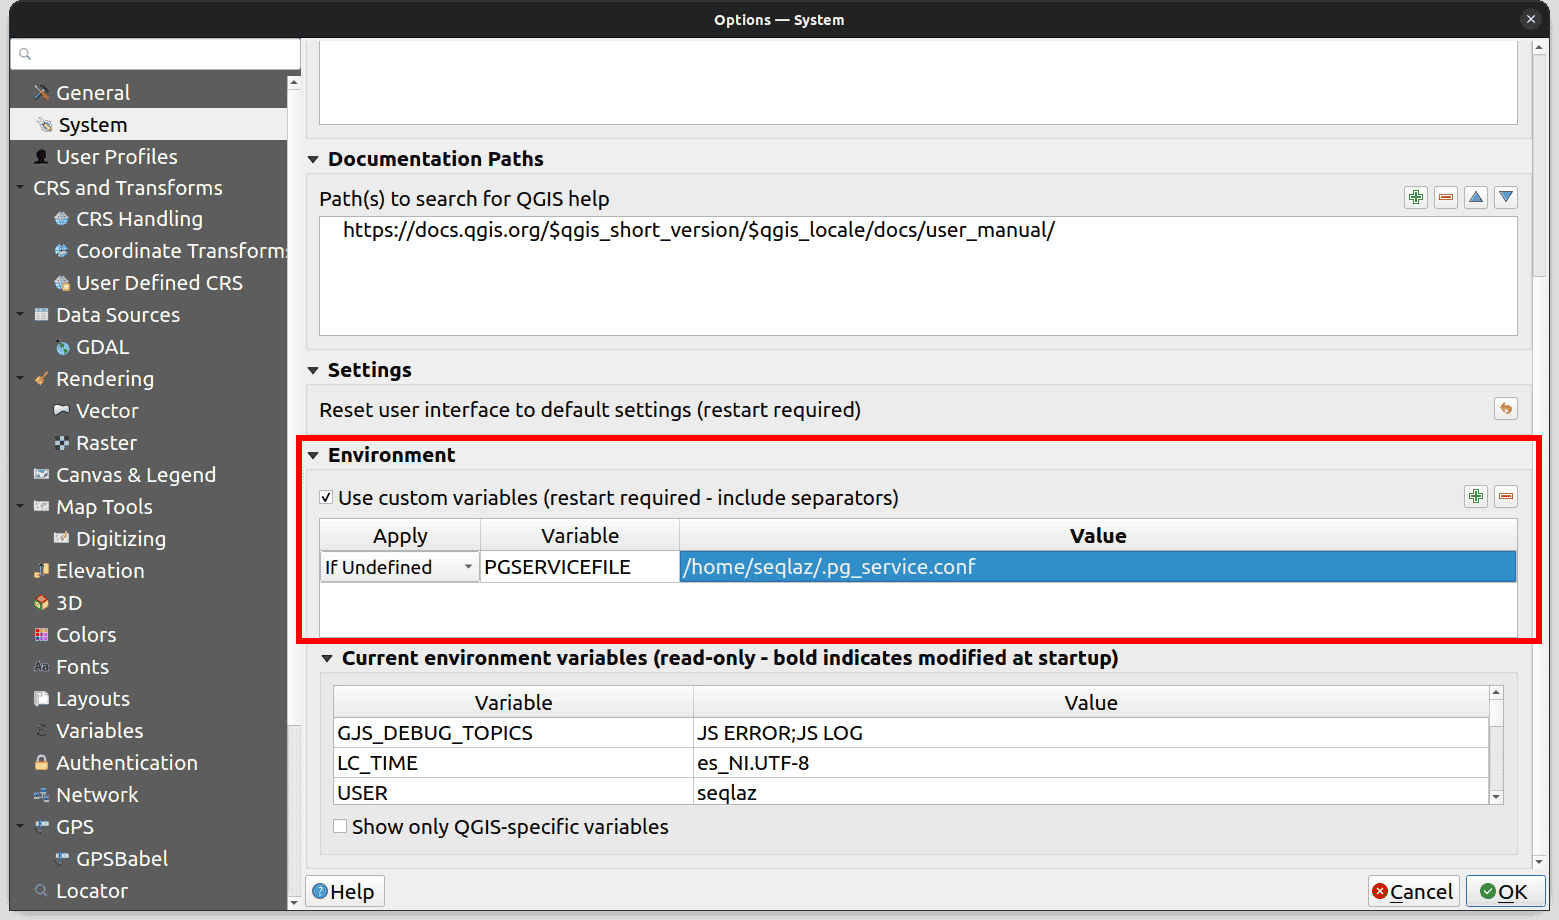Viewport: 1559px width, 920px height.
Task: Go to CRS Handling page
Action: (x=139, y=218)
